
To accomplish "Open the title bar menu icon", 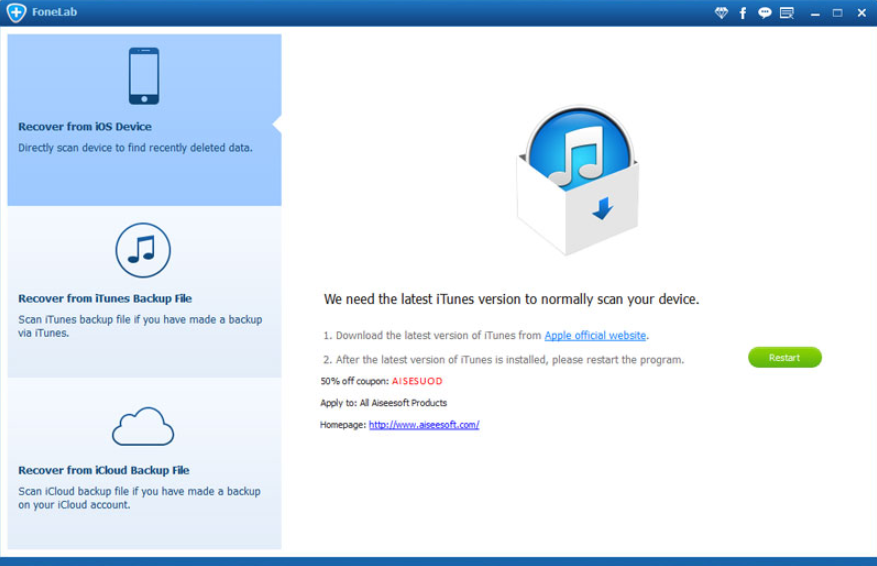I will click(787, 13).
